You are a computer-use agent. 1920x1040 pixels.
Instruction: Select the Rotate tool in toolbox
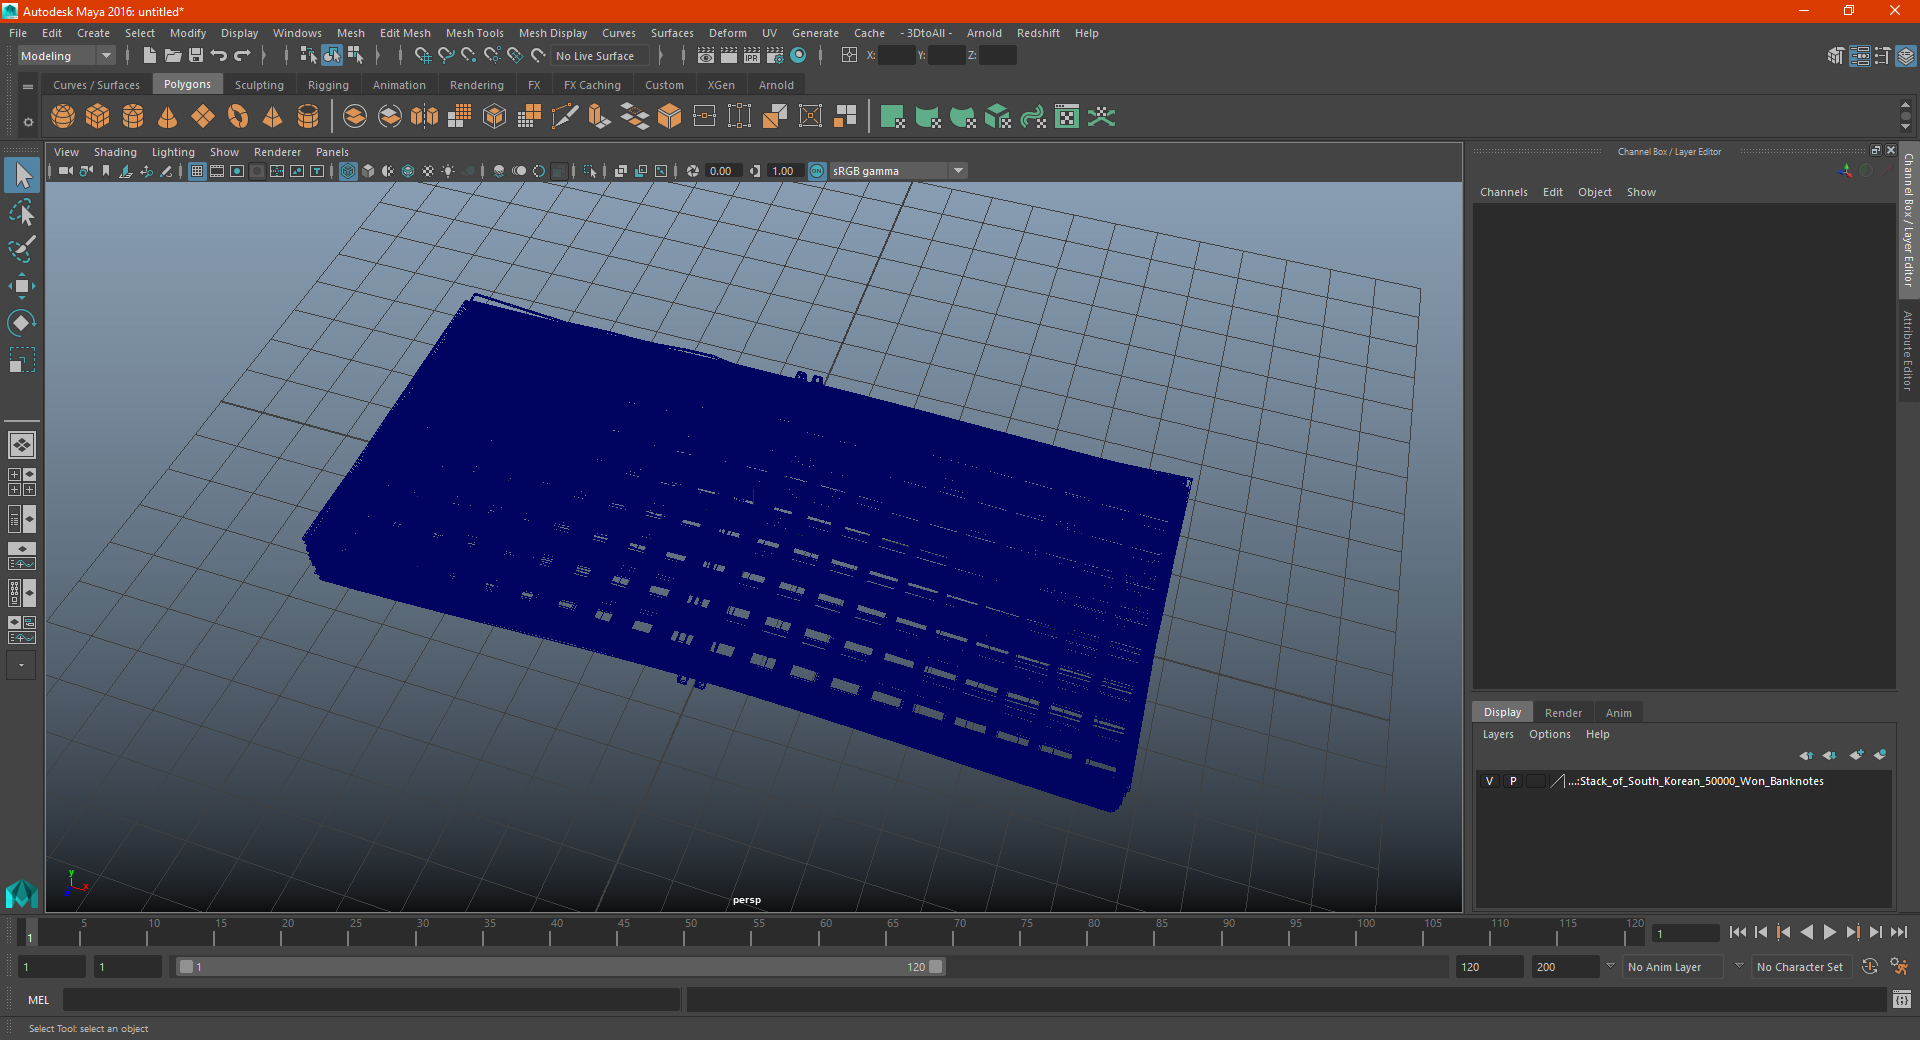pos(21,323)
